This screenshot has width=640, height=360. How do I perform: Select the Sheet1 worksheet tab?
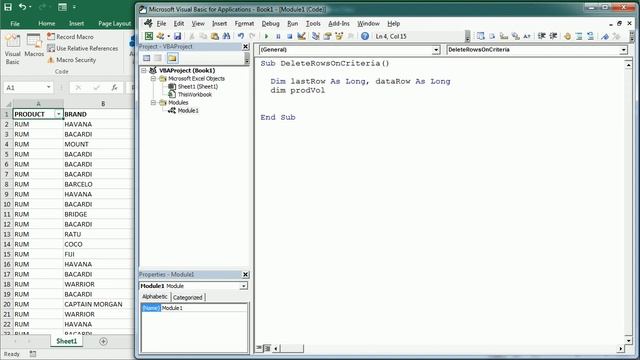point(67,341)
